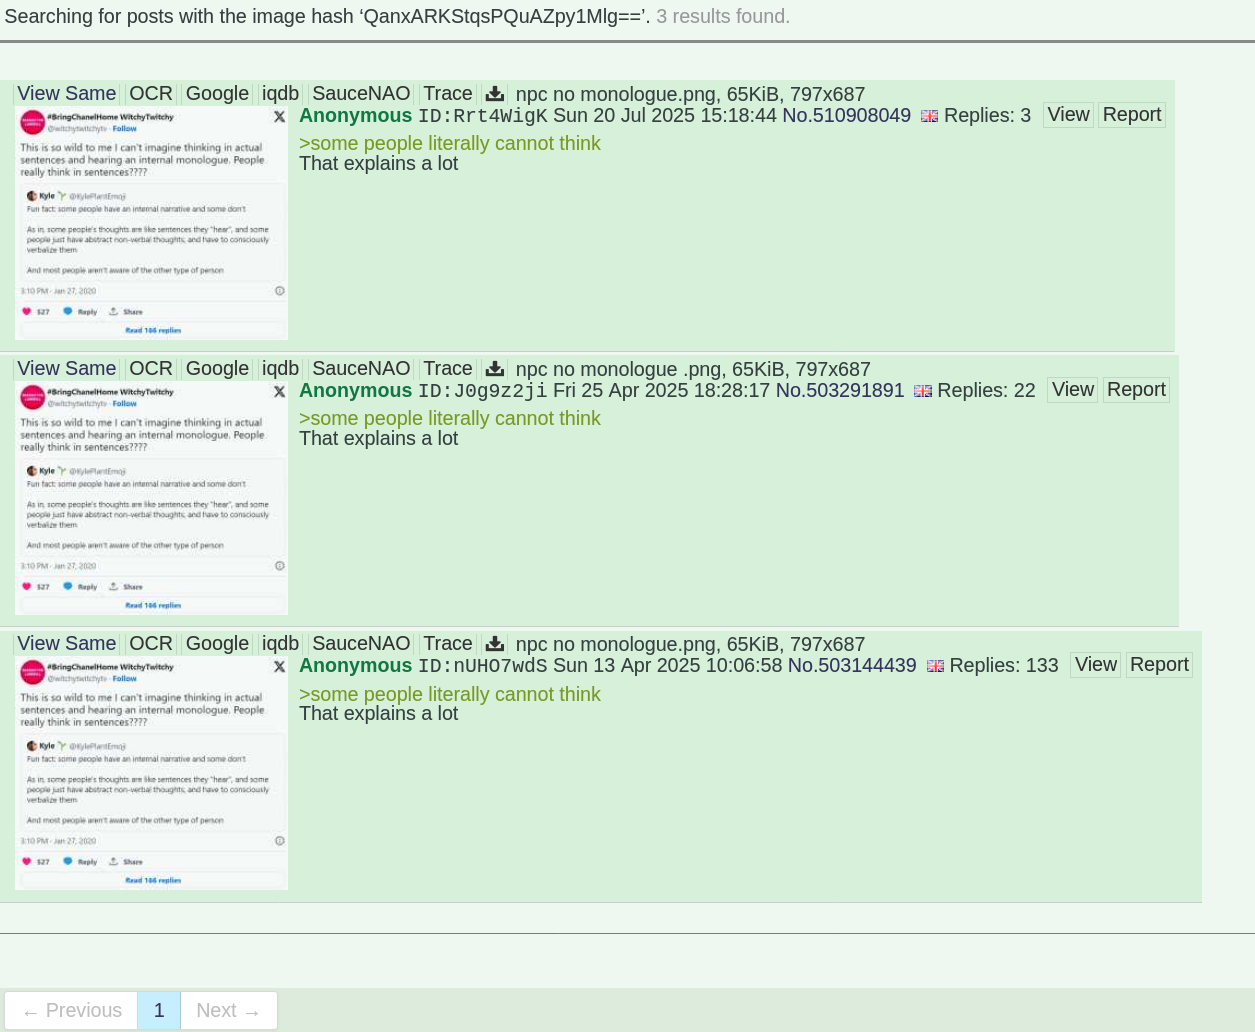Click poster ID nUHO7wdS
Image resolution: width=1255 pixels, height=1032 pixels.
click(483, 666)
